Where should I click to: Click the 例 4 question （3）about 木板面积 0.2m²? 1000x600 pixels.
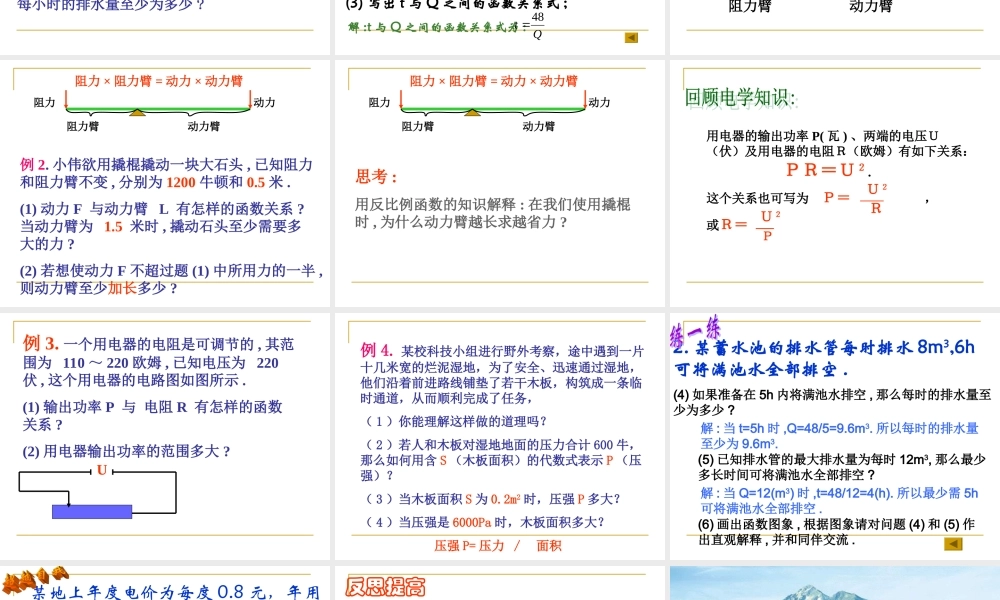pyautogui.click(x=492, y=499)
